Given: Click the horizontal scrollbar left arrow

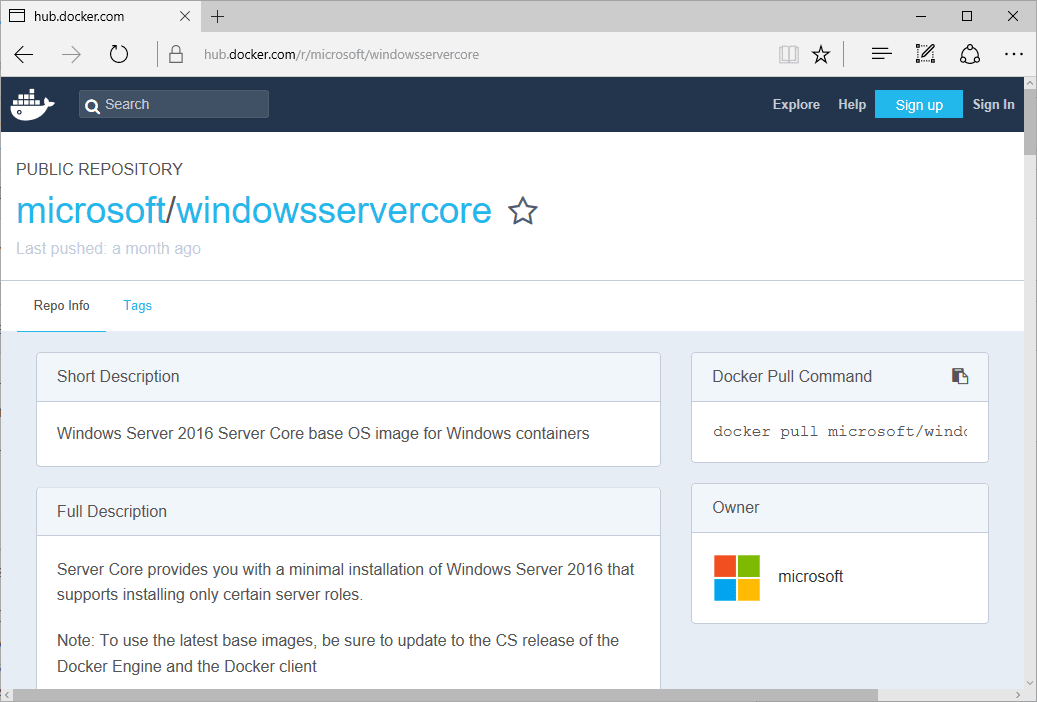Looking at the screenshot, I should pyautogui.click(x=7, y=695).
